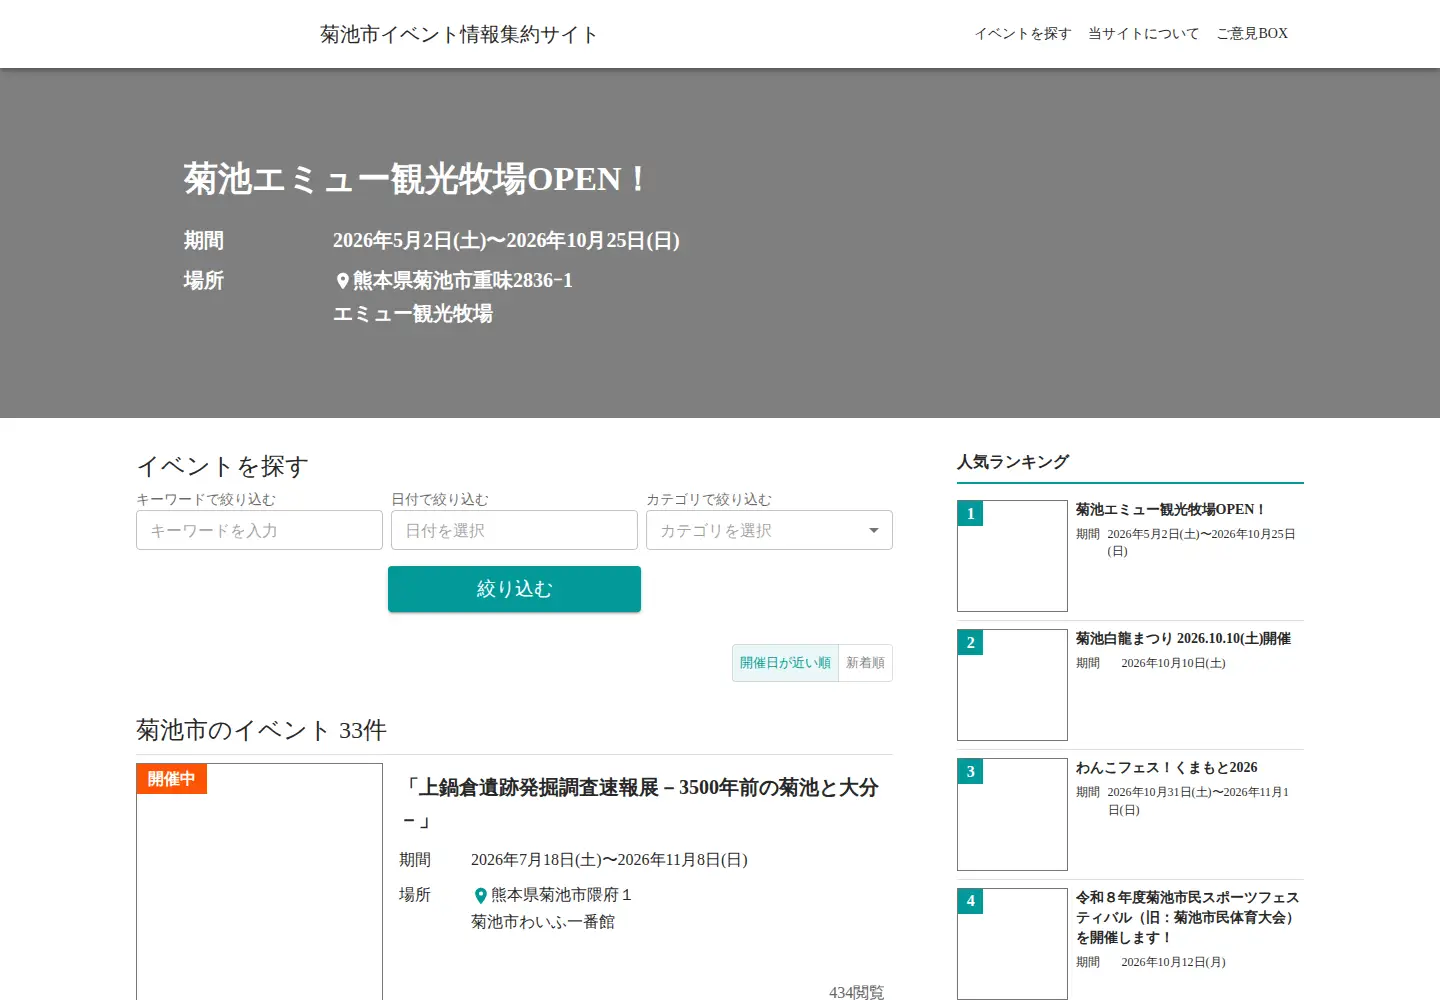The image size is (1440, 1000).
Task: Open ranking 1 菊池エミュー観光牧場OPEN！ link
Action: point(1170,510)
